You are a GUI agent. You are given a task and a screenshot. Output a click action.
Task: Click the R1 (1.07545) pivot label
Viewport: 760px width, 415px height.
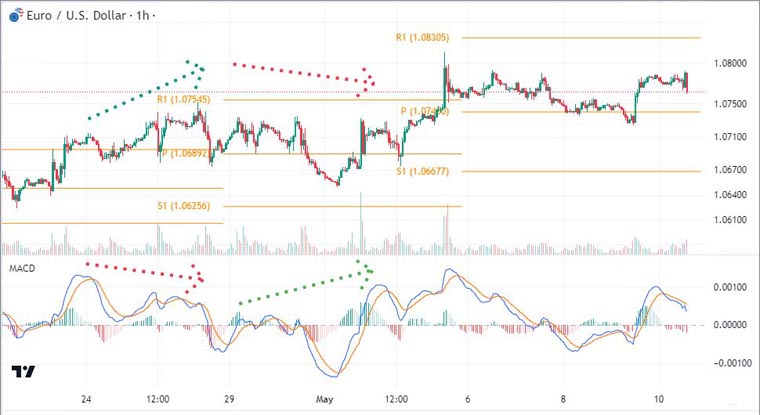tap(183, 99)
